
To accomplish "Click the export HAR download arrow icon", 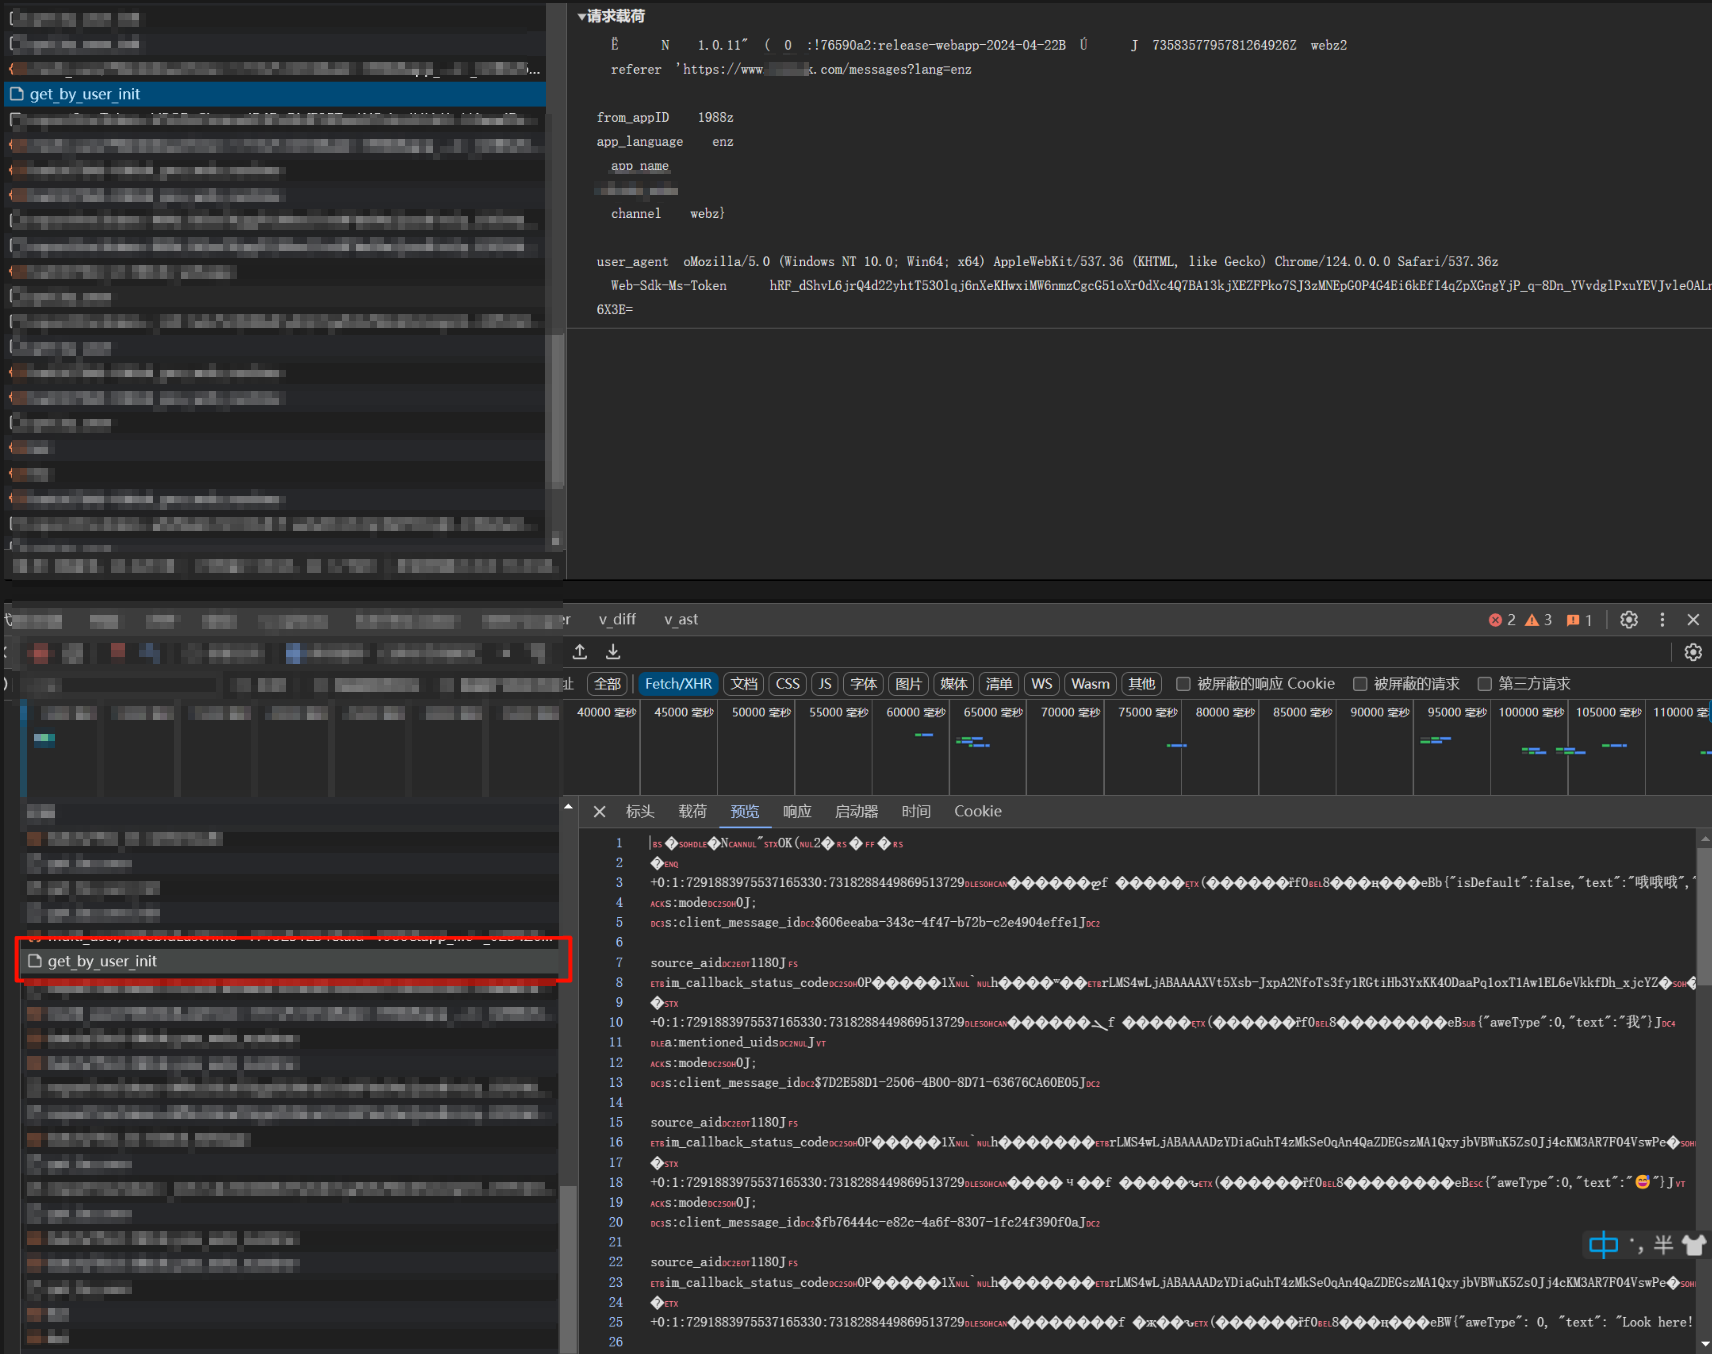I will (x=613, y=652).
